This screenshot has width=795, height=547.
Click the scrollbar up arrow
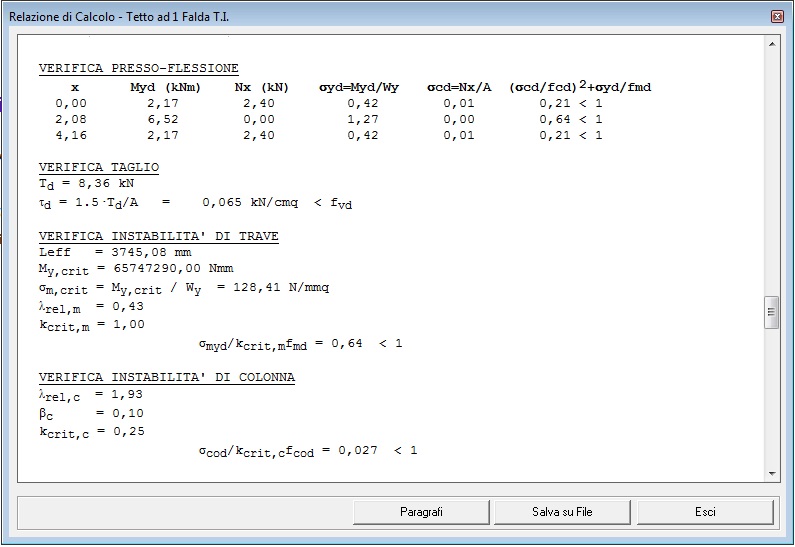(x=772, y=45)
